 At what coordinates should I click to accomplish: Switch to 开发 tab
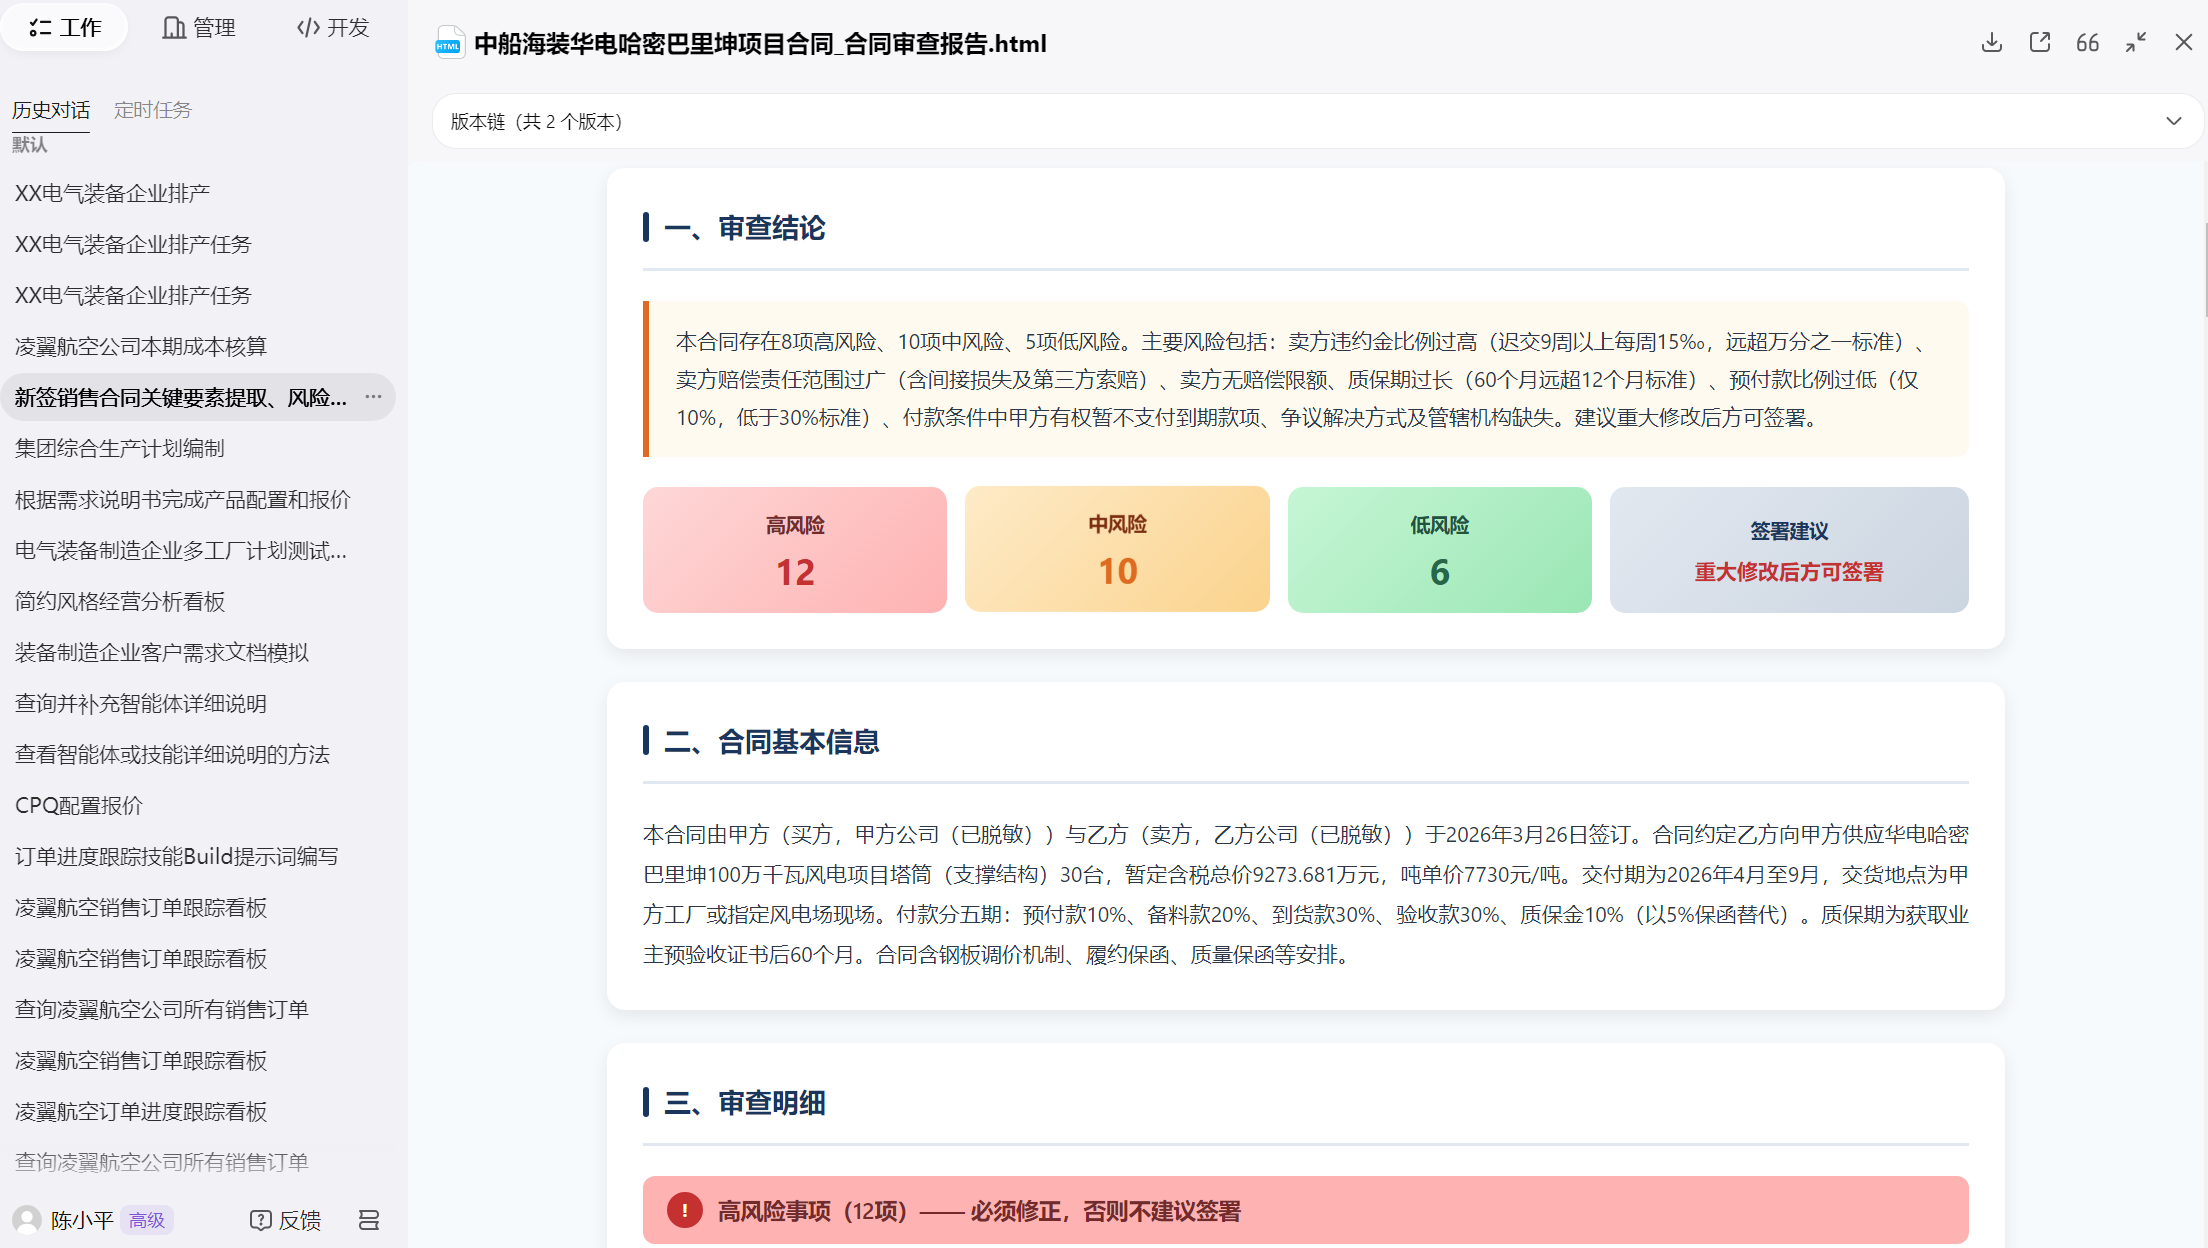pos(333,27)
